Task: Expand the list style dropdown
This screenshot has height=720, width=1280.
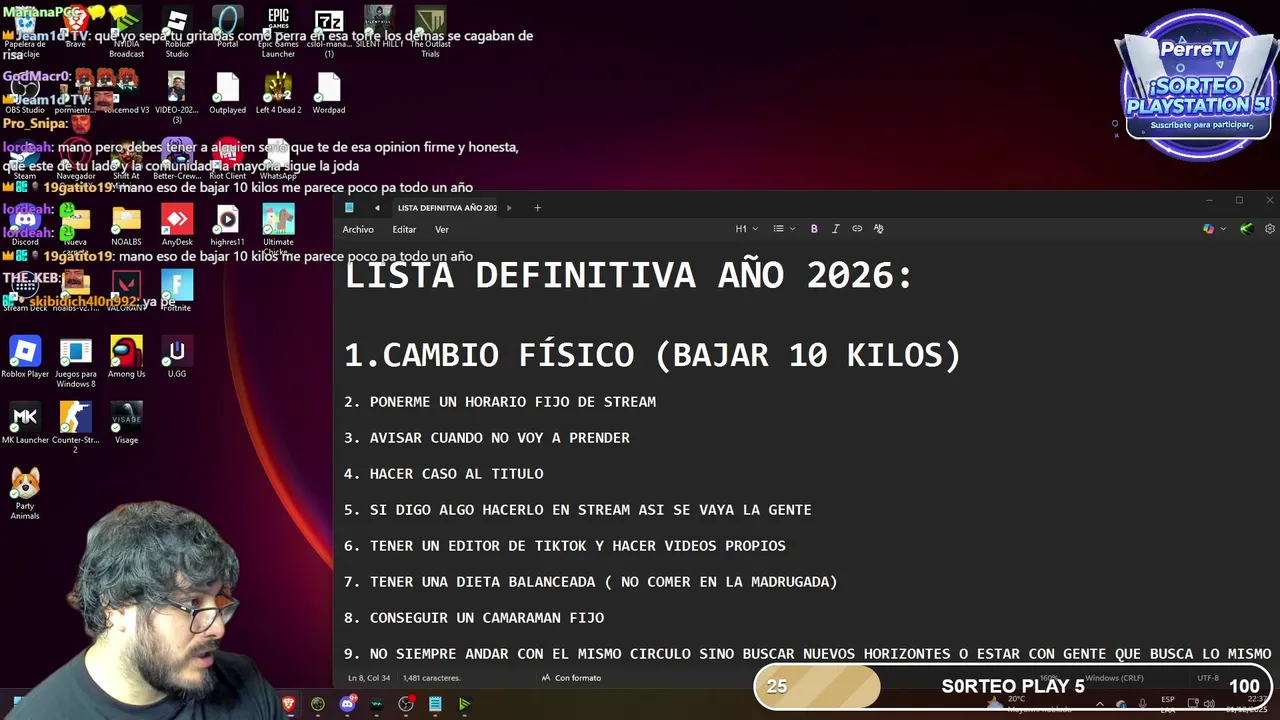Action: point(784,229)
